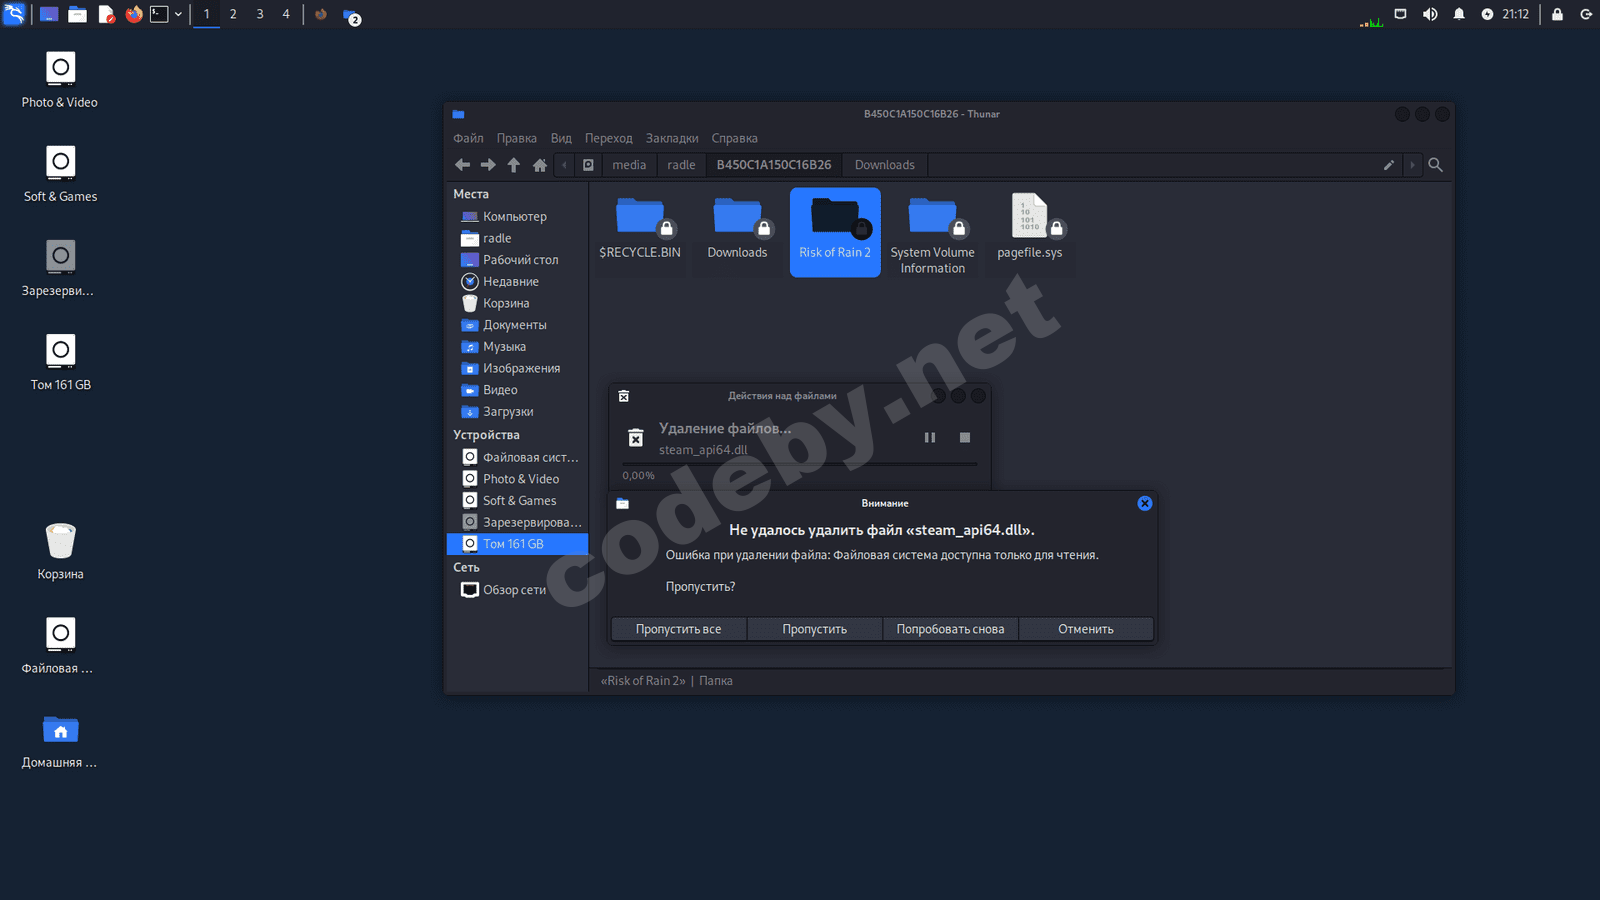Image resolution: width=1600 pixels, height=900 pixels.
Task: Expand the terminal launcher dropdown arrow
Action: click(x=178, y=14)
